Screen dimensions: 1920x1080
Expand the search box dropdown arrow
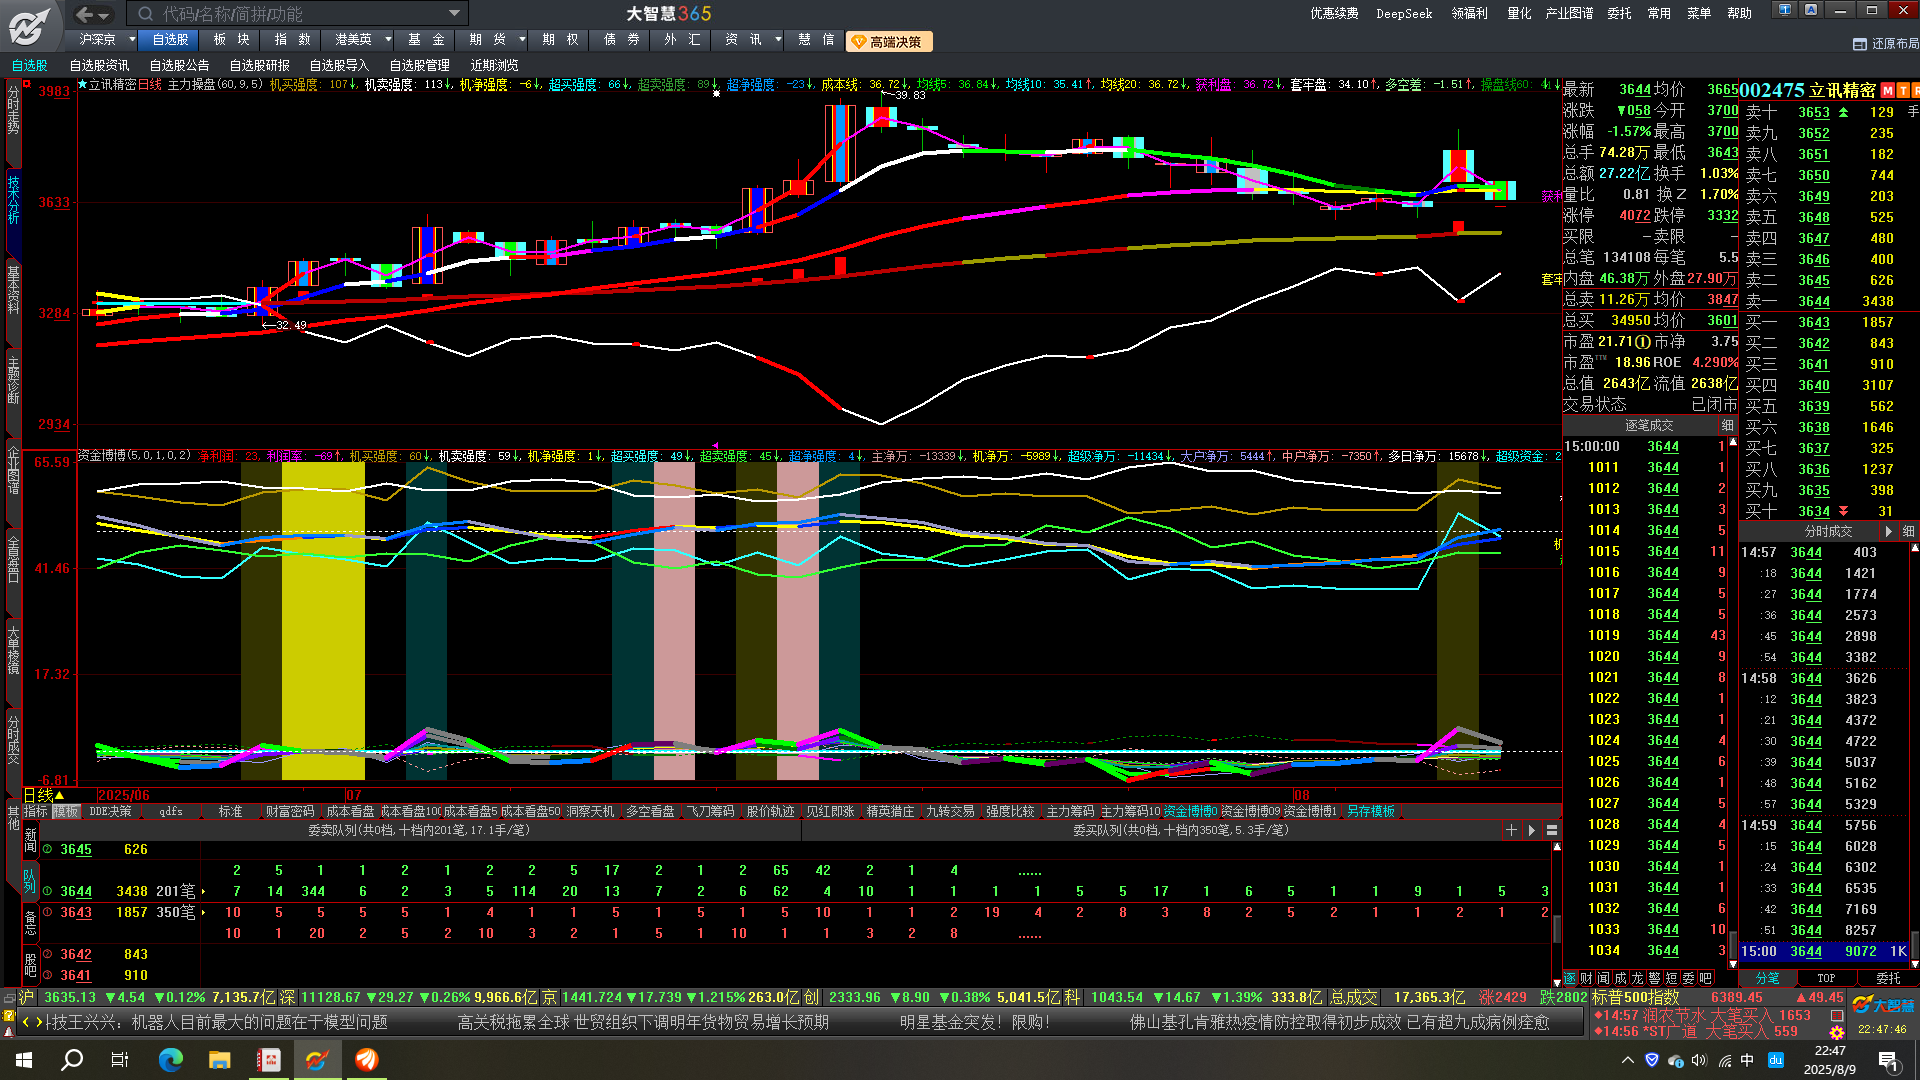tap(455, 14)
